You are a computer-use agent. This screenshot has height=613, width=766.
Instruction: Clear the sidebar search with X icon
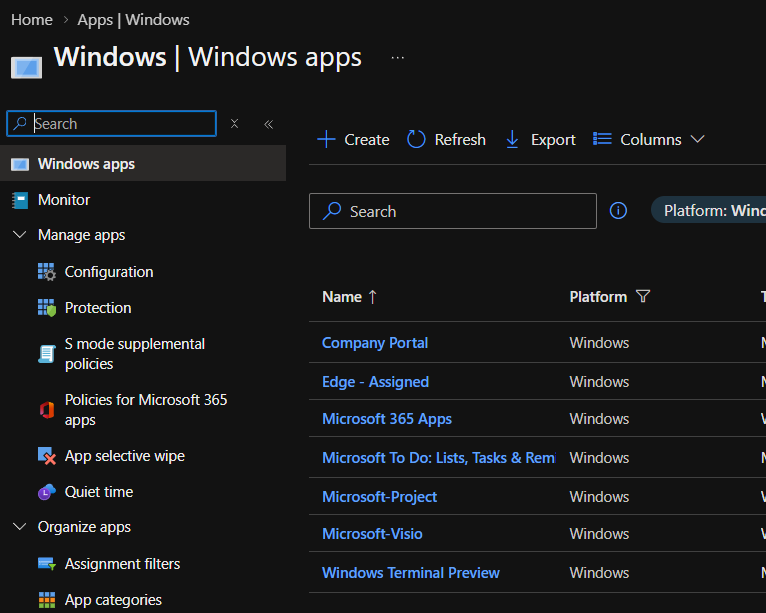234,124
